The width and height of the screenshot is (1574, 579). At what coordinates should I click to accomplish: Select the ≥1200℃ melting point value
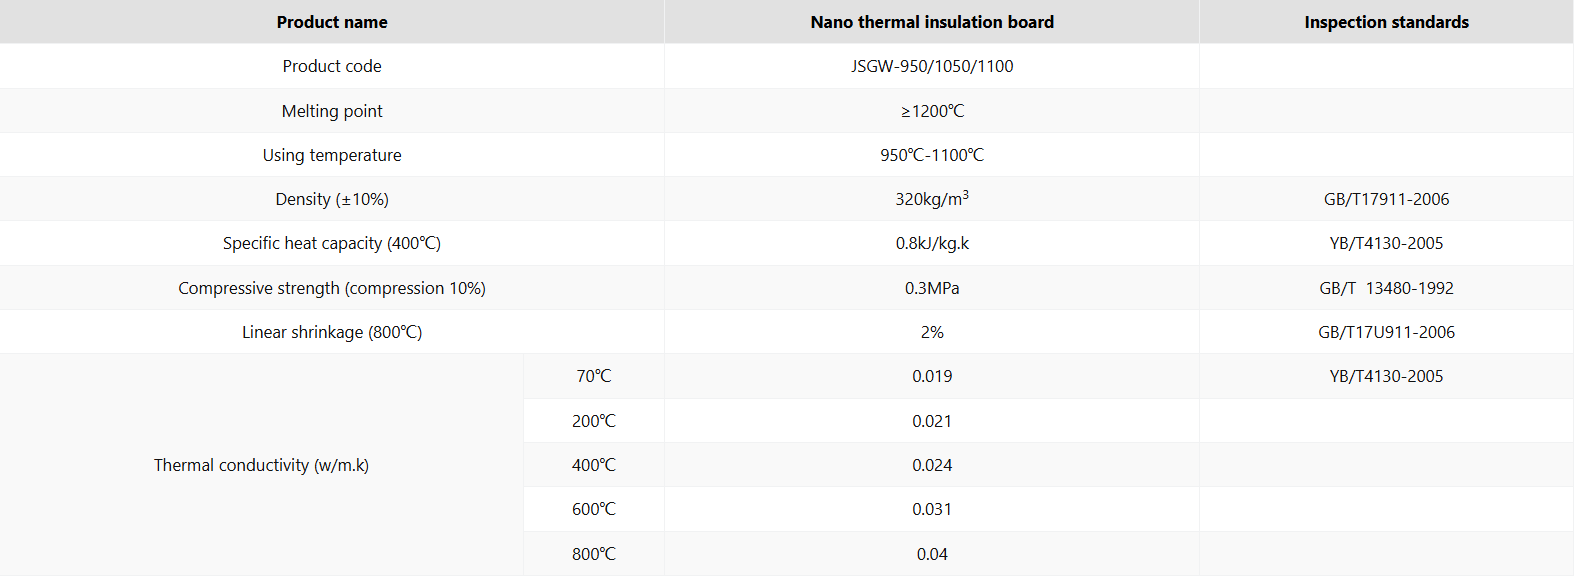click(x=932, y=111)
